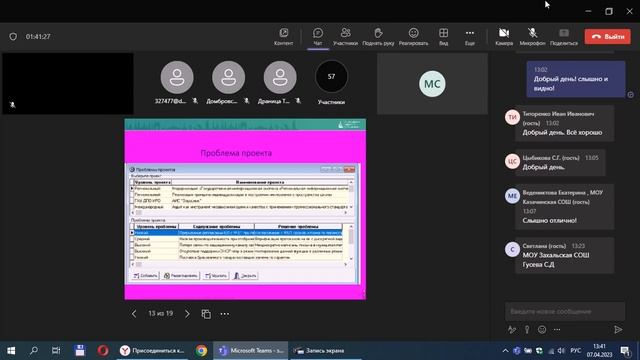Open the 57 more participants bubble
This screenshot has height=360, width=640.
coord(331,76)
